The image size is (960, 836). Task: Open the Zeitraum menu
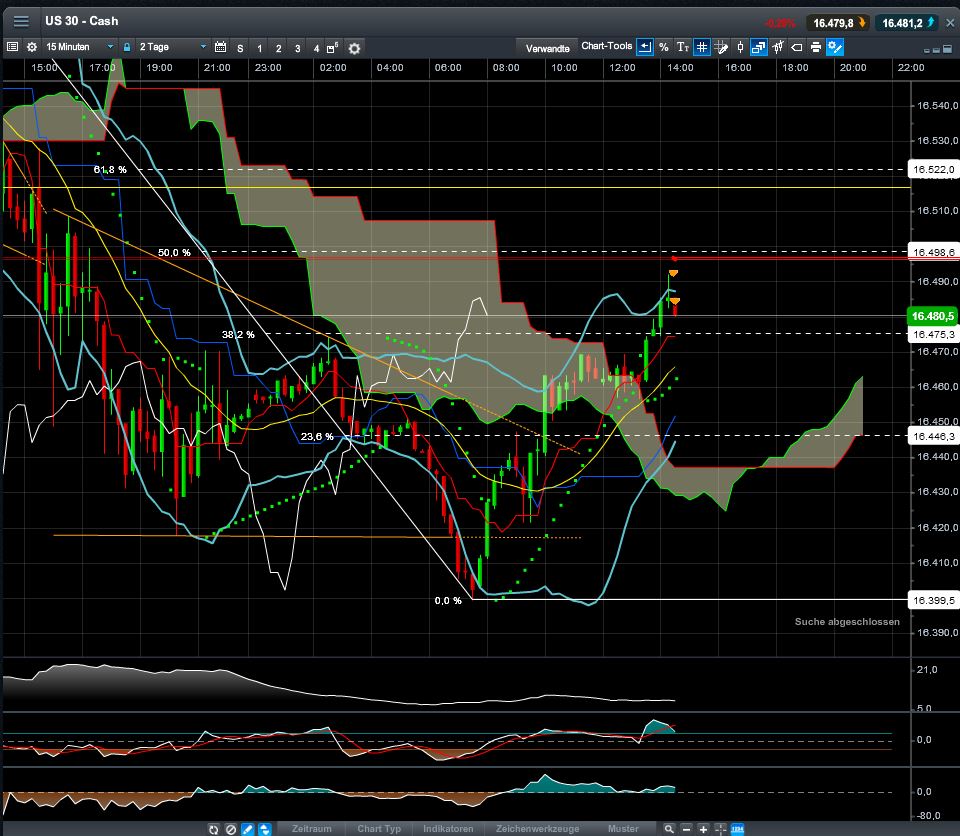pos(312,829)
